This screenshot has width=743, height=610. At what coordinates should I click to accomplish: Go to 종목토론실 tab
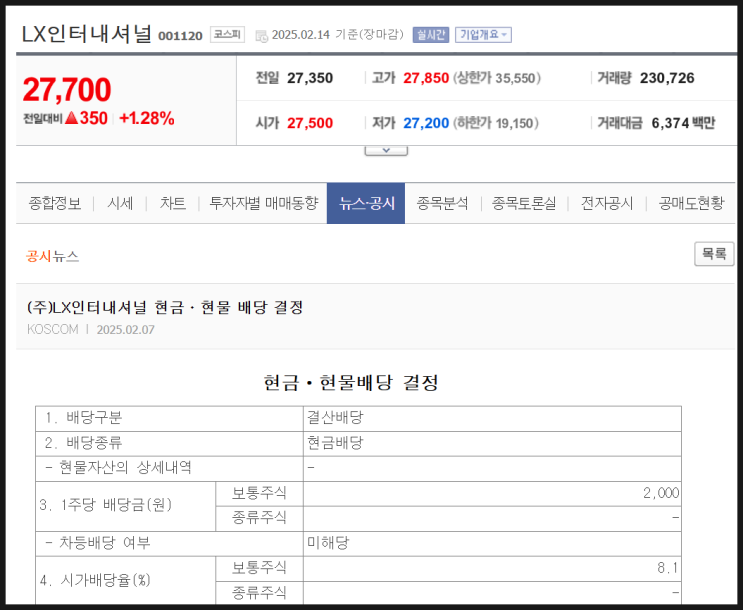coord(524,203)
